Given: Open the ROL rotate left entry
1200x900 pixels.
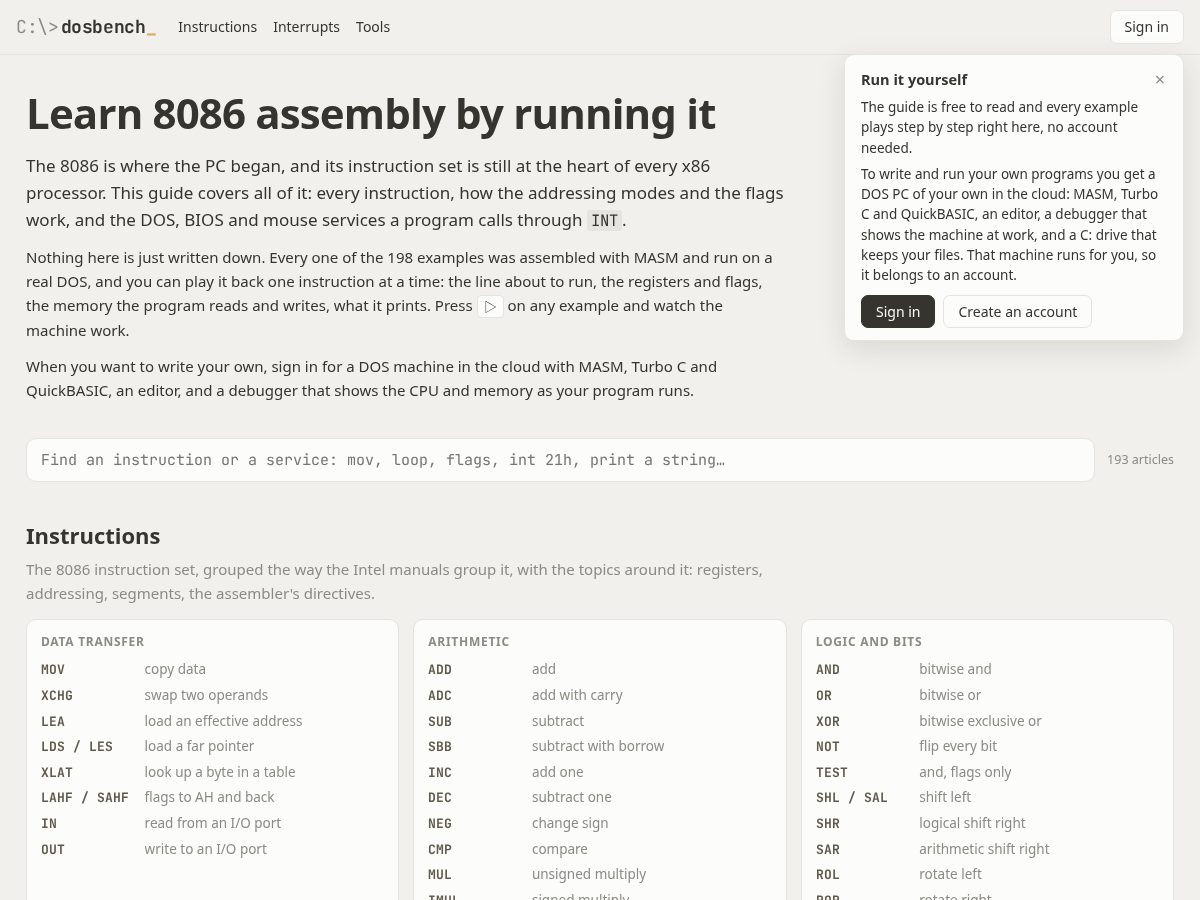Looking at the screenshot, I should click(x=987, y=874).
